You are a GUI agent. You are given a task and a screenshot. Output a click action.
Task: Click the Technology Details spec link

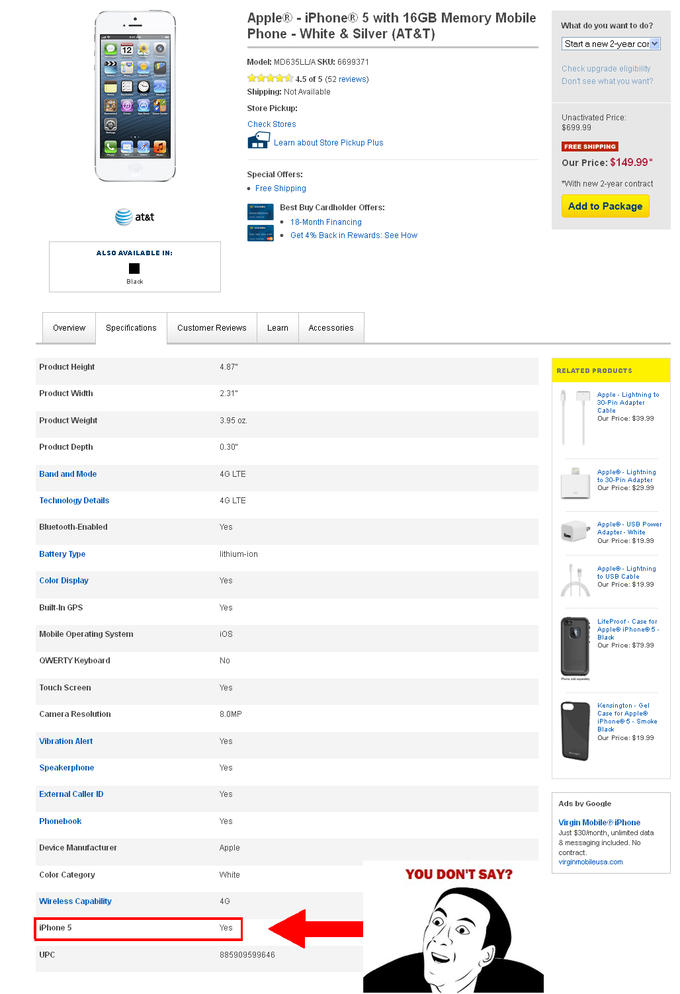coord(74,501)
